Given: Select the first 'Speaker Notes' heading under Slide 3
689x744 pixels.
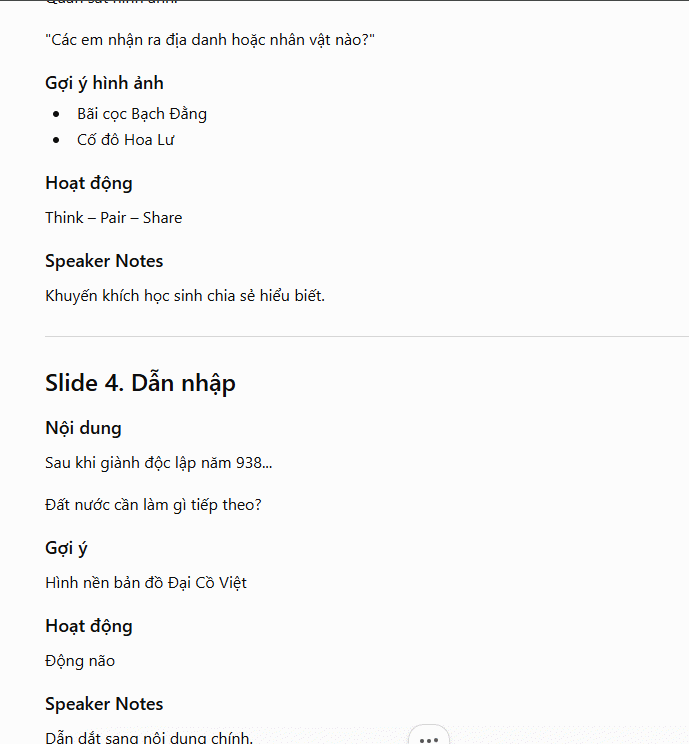Looking at the screenshot, I should (104, 261).
